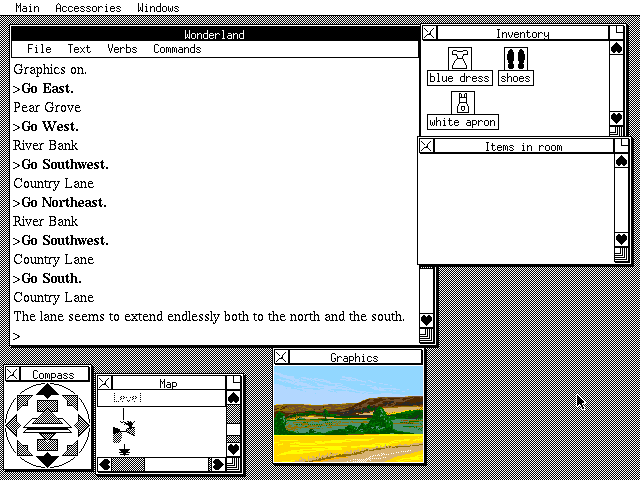Click the Items in room title bar
The image size is (640, 480).
[x=524, y=146]
